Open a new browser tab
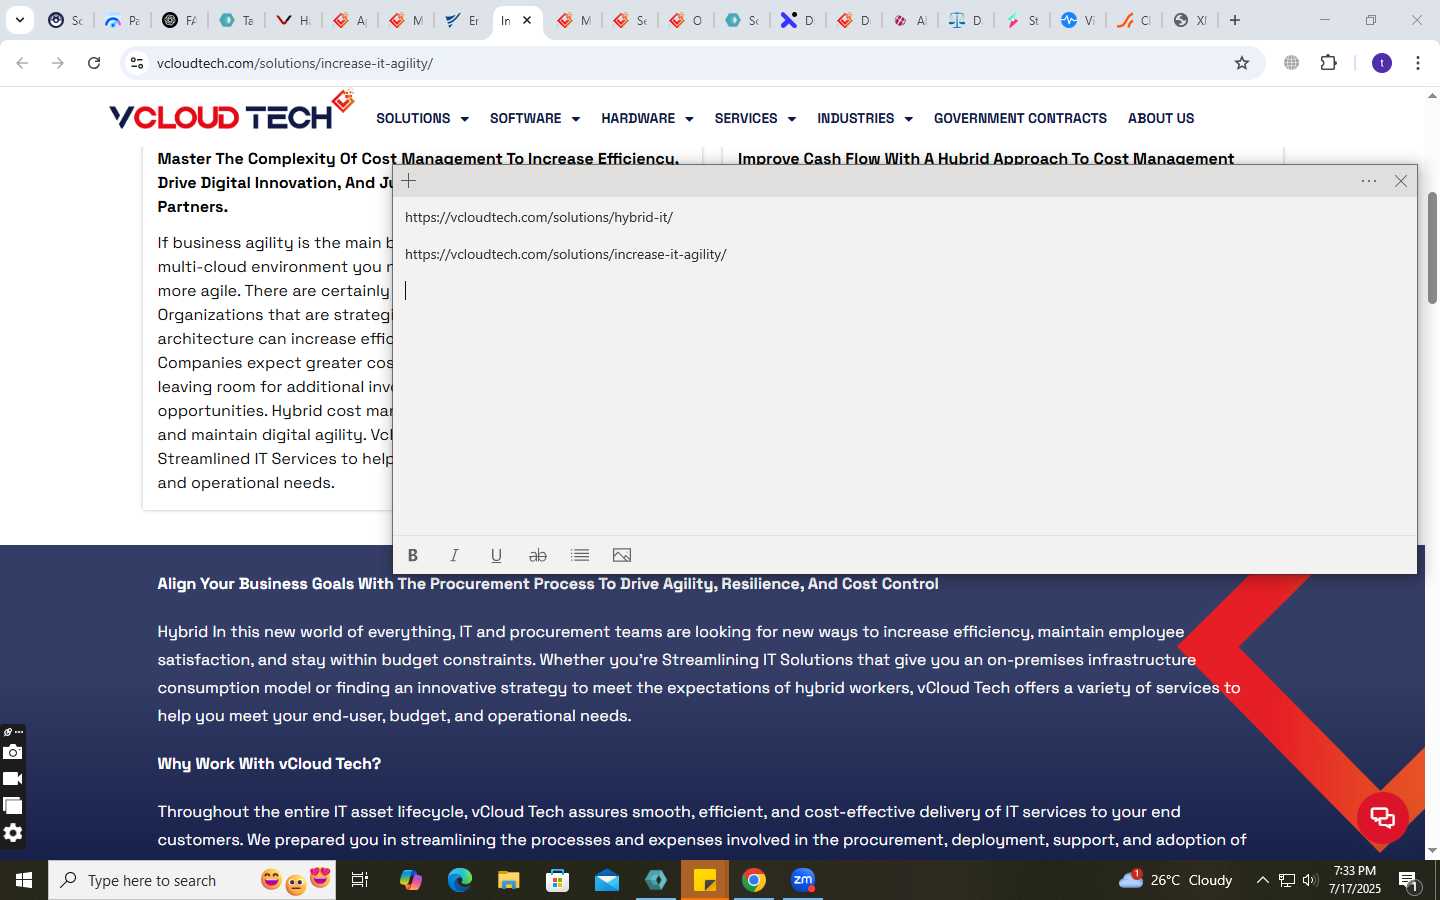The height and width of the screenshot is (900, 1440). [x=1235, y=20]
